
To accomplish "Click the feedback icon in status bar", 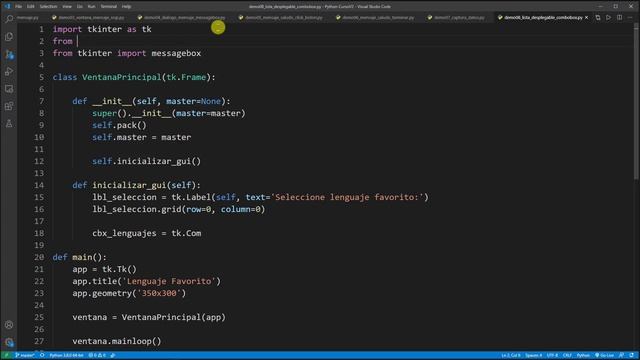I will pos(622,356).
